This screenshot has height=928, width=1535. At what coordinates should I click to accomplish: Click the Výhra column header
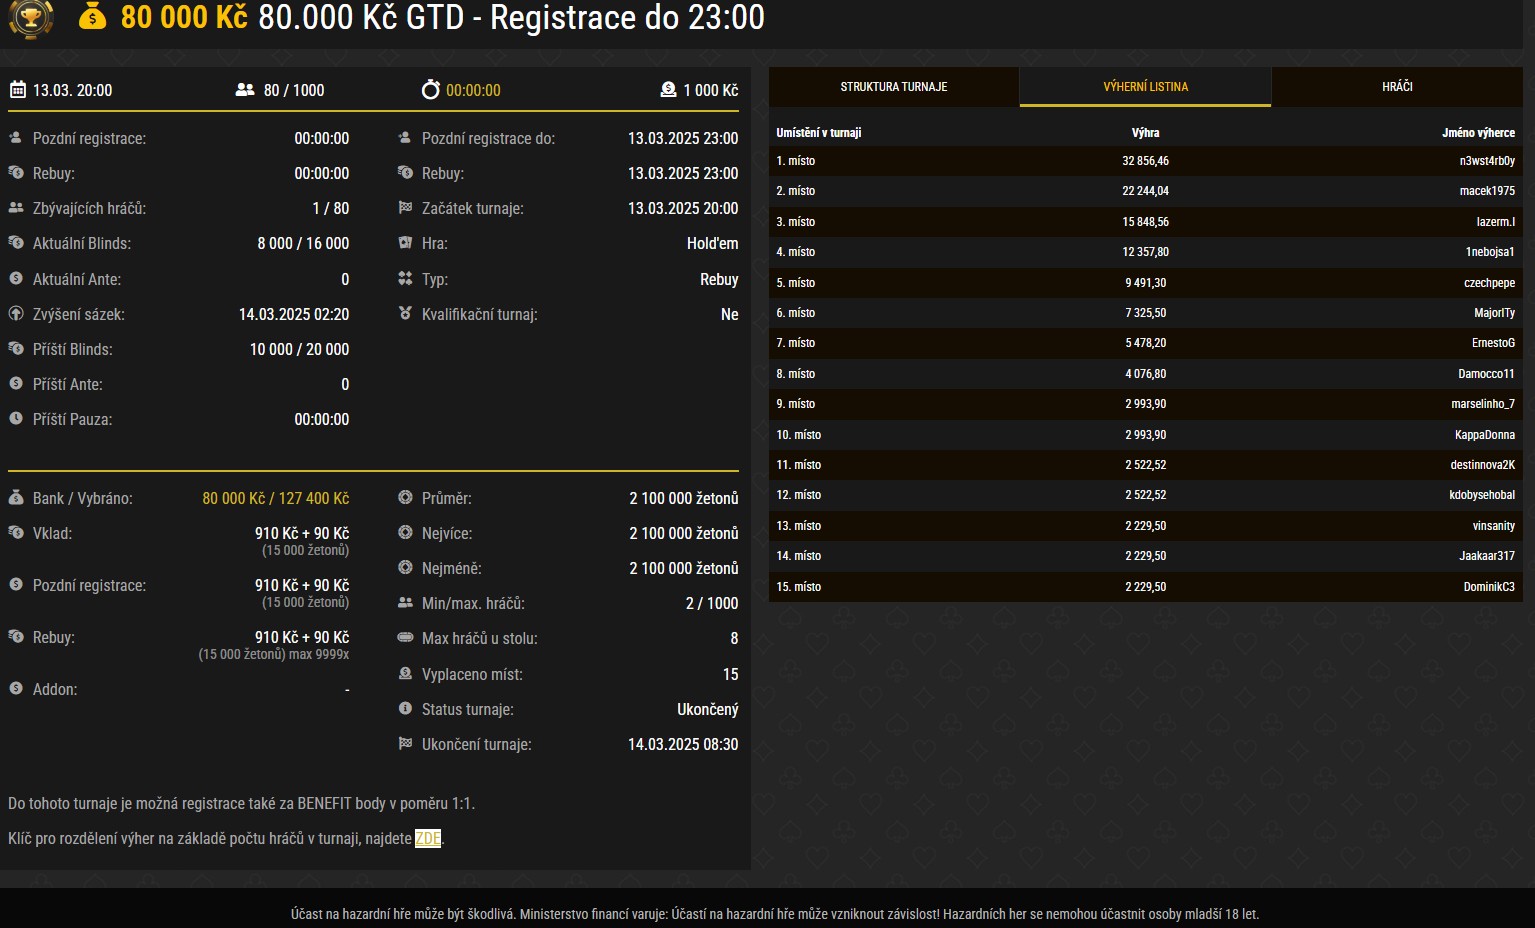[x=1146, y=133]
